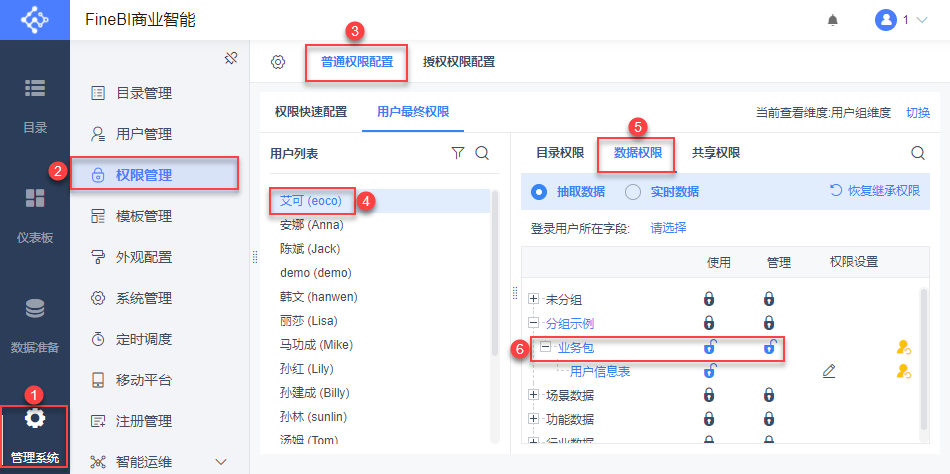Expand the 智能运维 menu chevron

[221, 461]
